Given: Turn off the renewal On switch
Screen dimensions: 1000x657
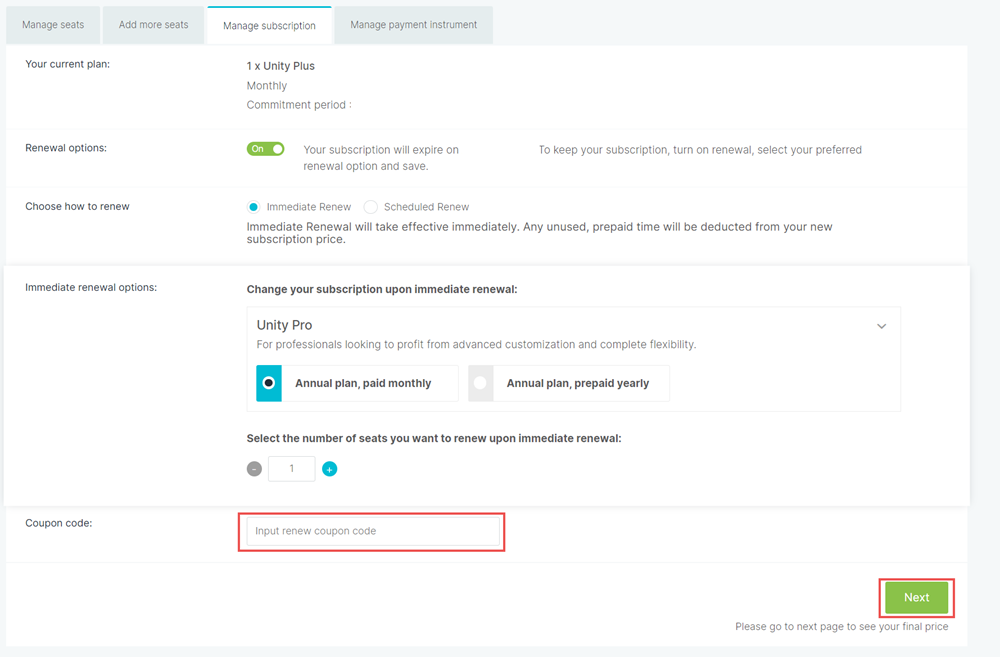Looking at the screenshot, I should (x=265, y=149).
